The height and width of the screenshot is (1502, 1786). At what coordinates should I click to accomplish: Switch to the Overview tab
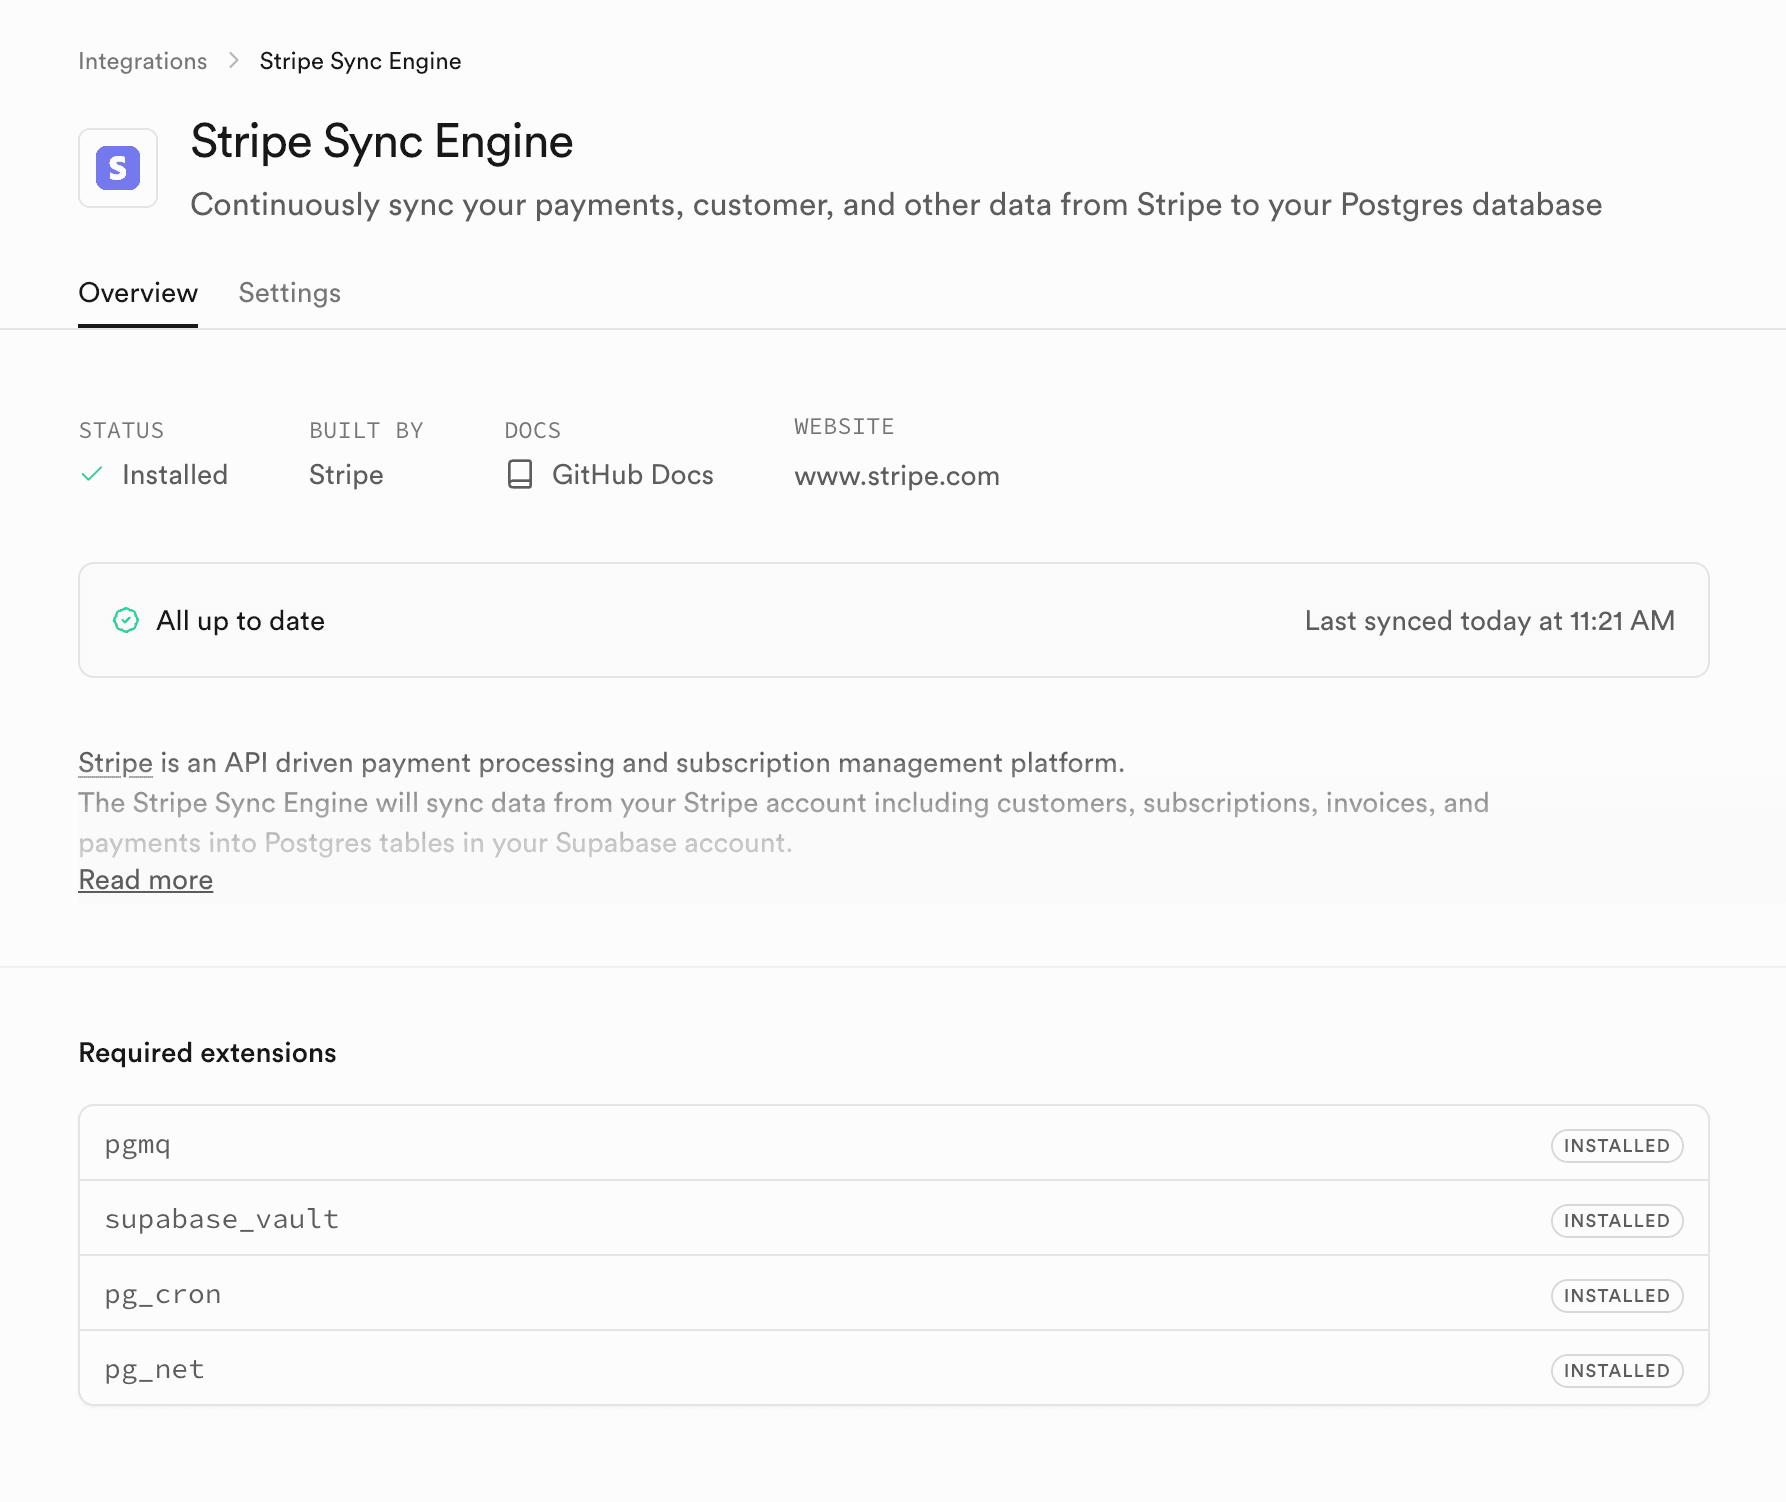coord(137,293)
